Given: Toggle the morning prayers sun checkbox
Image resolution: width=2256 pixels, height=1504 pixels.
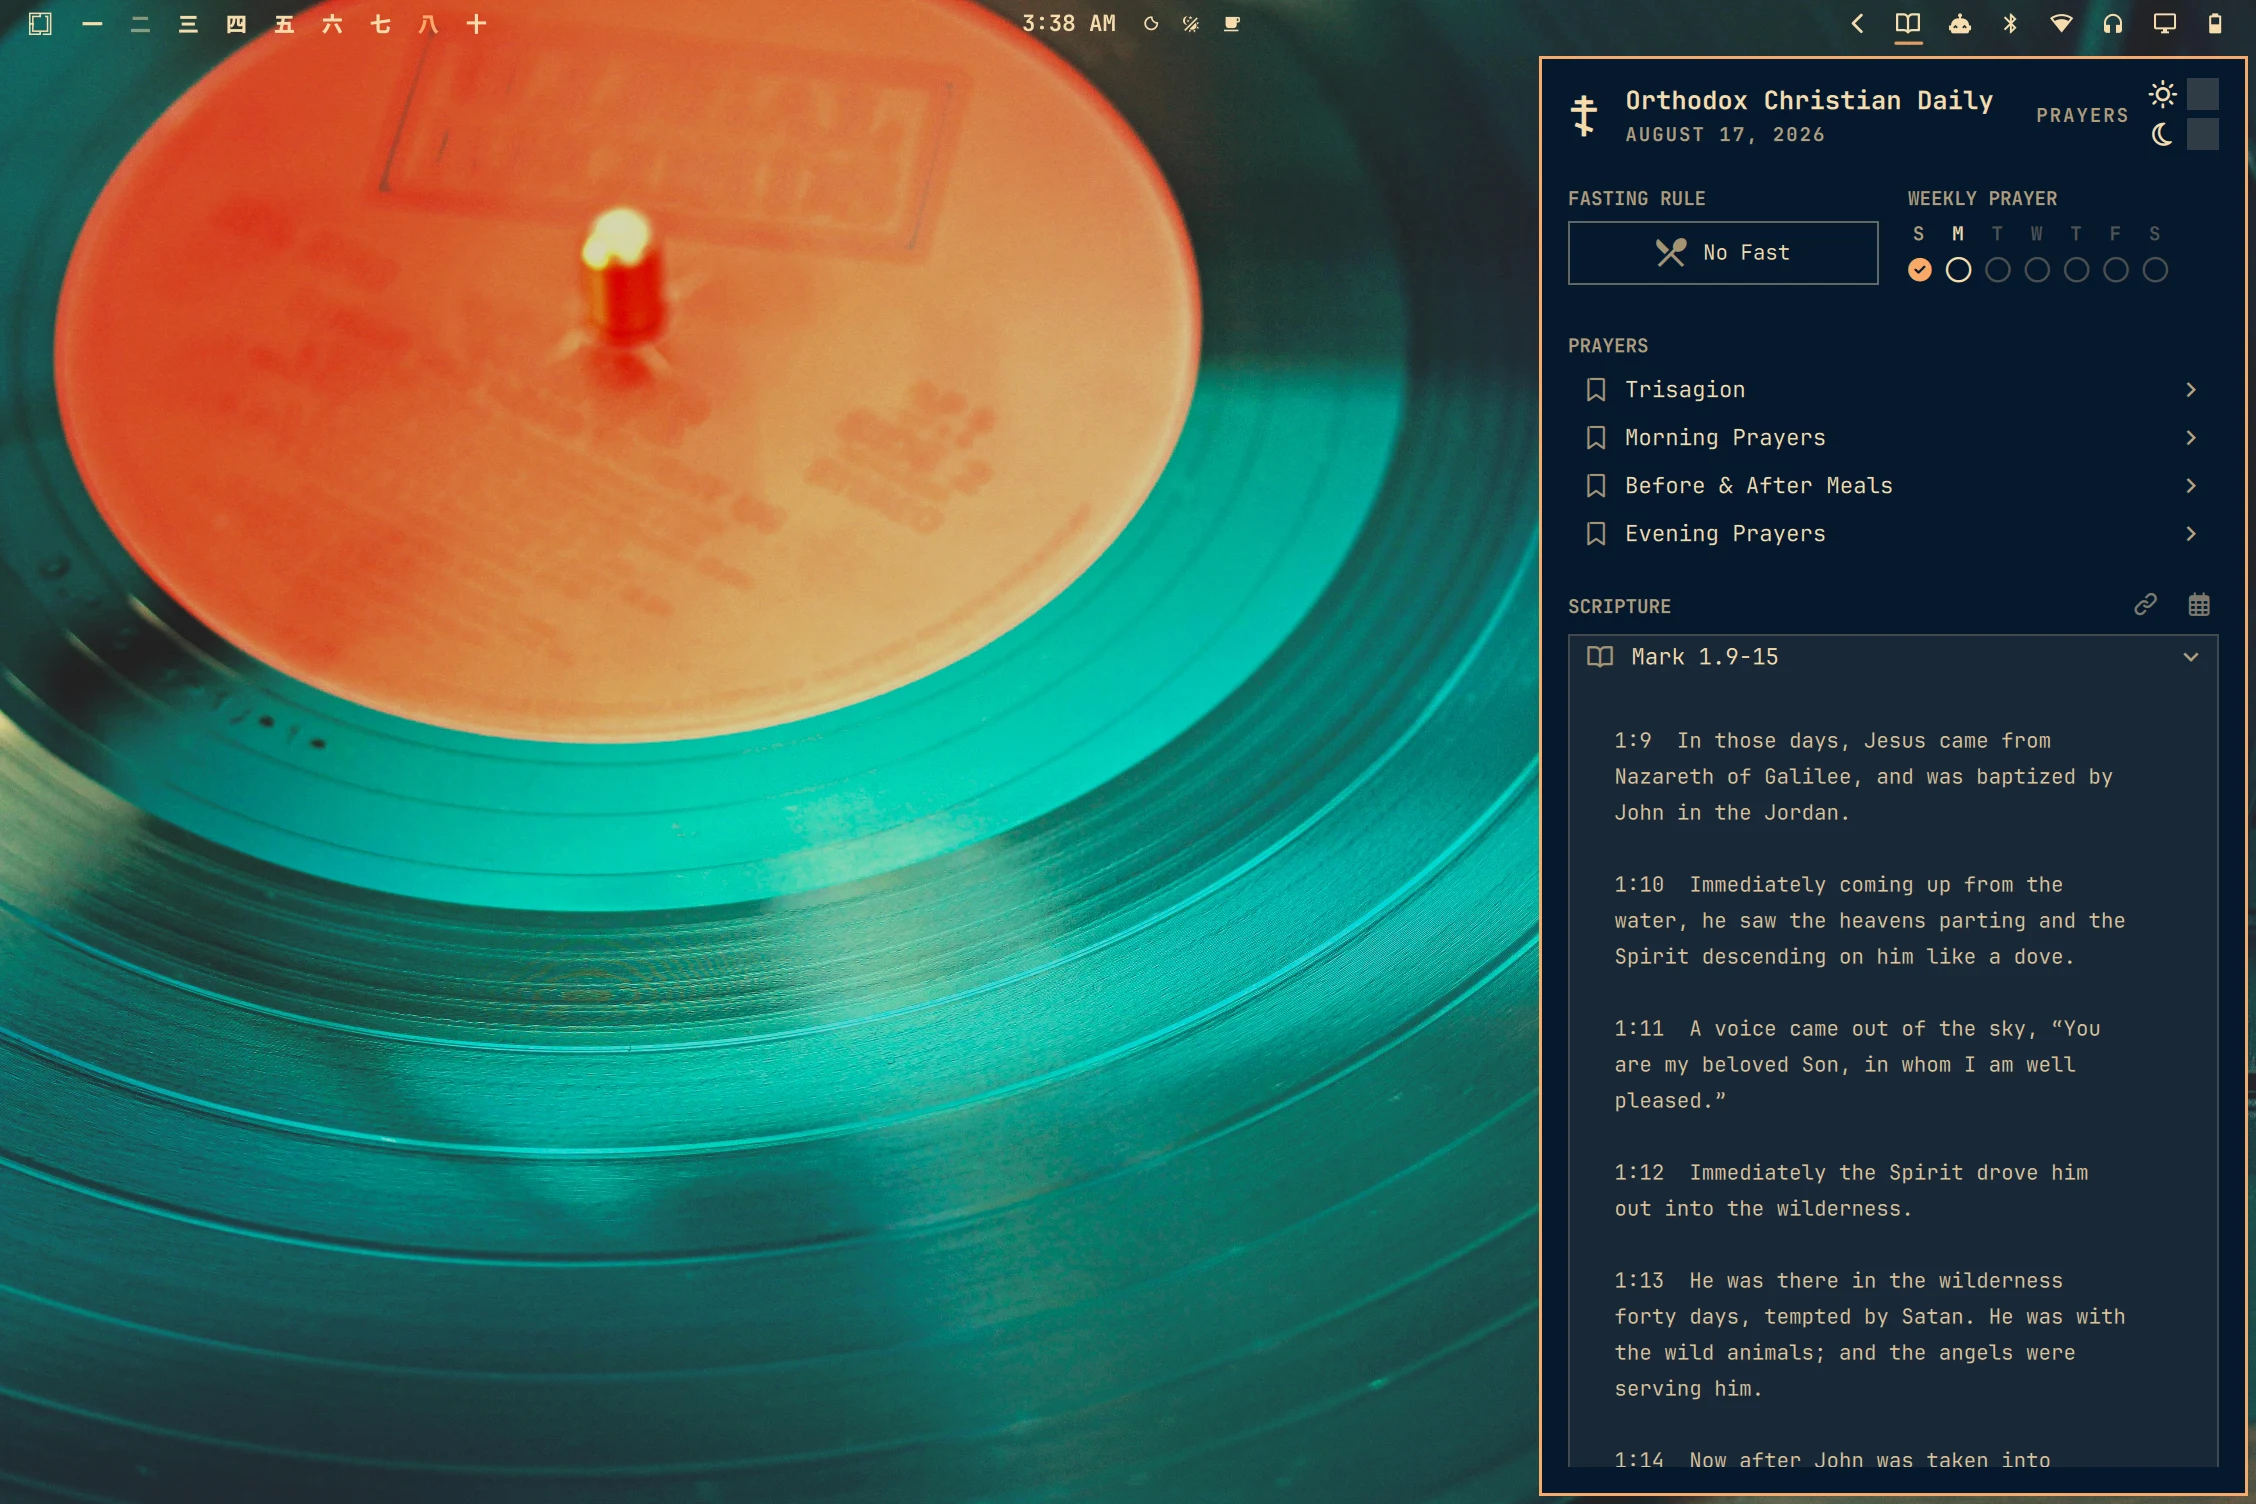Looking at the screenshot, I should 2203,94.
